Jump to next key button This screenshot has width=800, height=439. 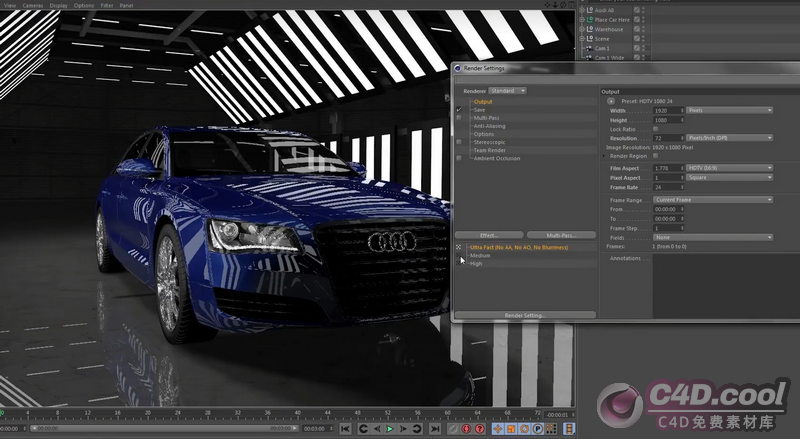[417, 429]
